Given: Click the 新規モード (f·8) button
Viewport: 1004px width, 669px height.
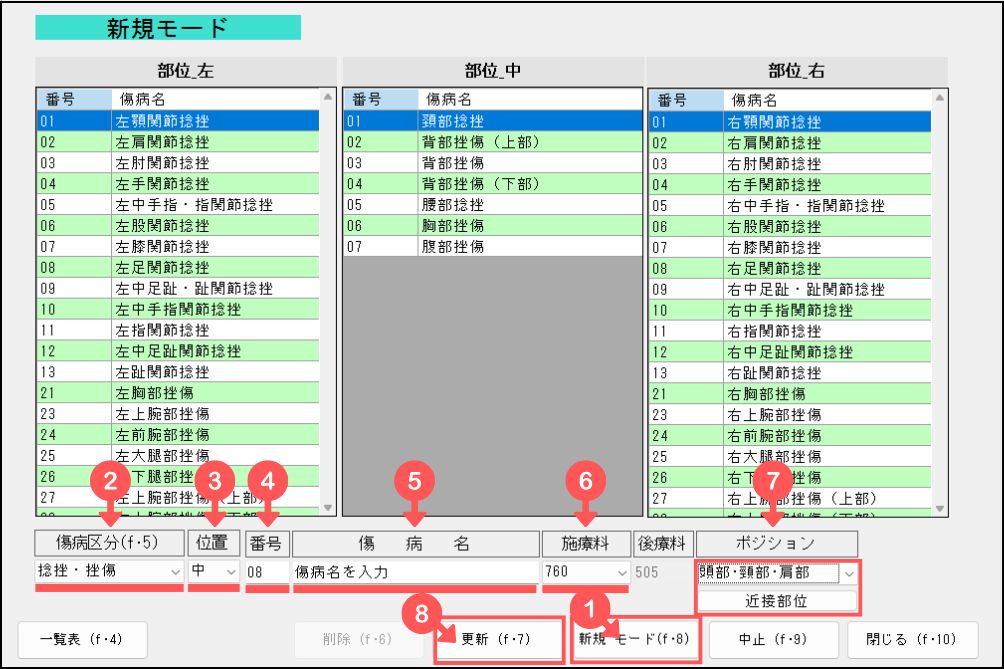Looking at the screenshot, I should click(x=634, y=639).
